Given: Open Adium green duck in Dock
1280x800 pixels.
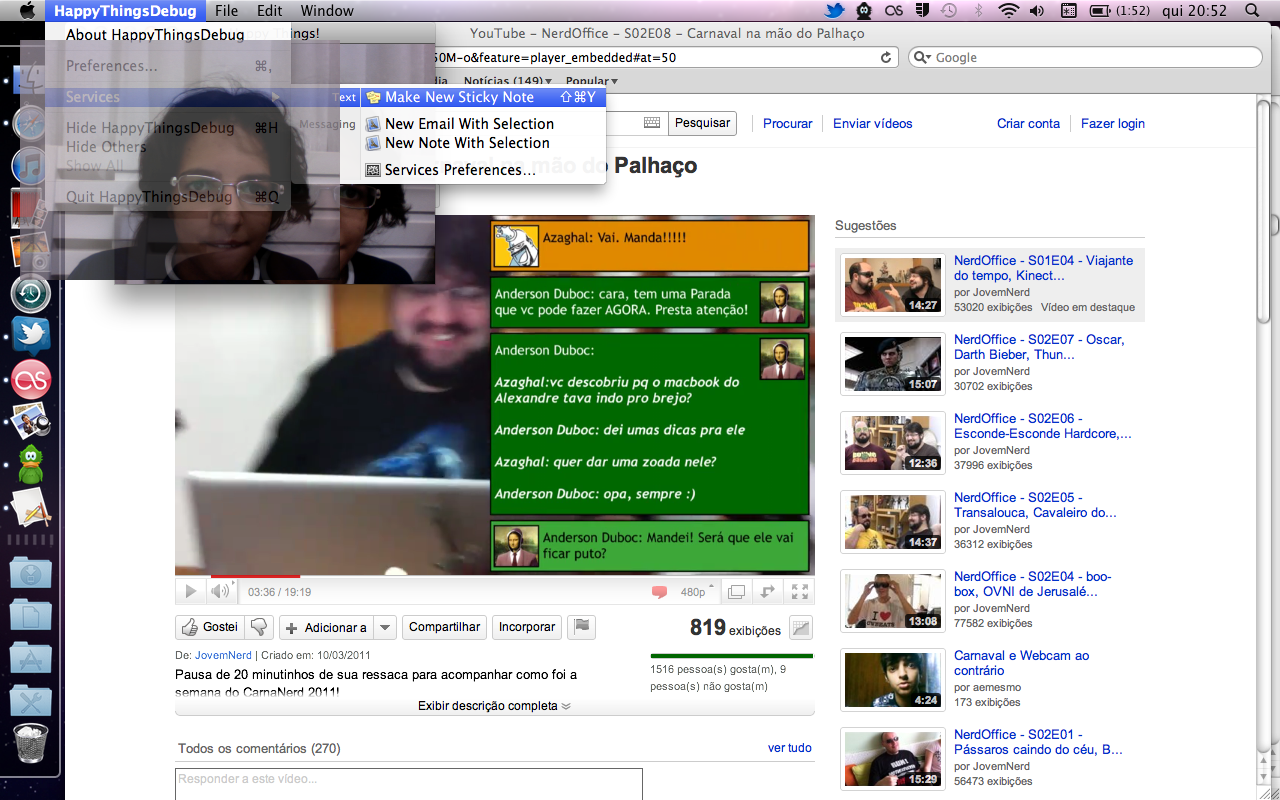Looking at the screenshot, I should pos(31,465).
